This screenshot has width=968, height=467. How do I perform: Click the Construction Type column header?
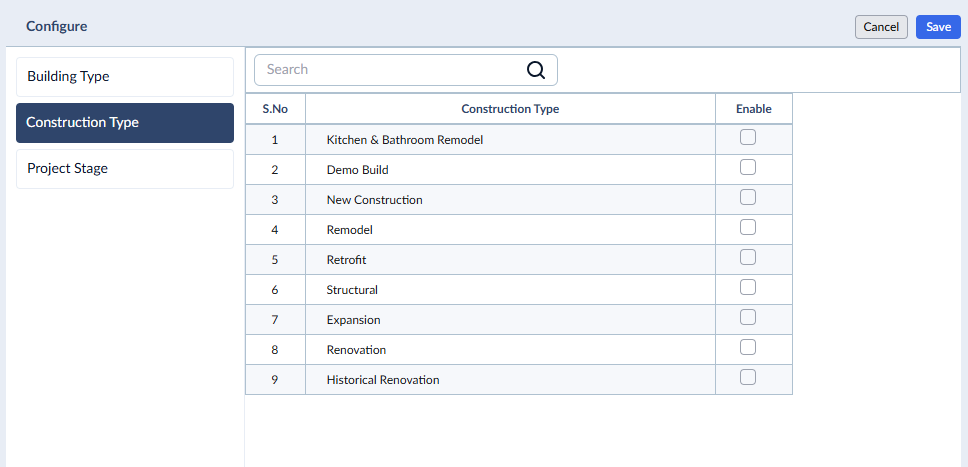(x=510, y=109)
